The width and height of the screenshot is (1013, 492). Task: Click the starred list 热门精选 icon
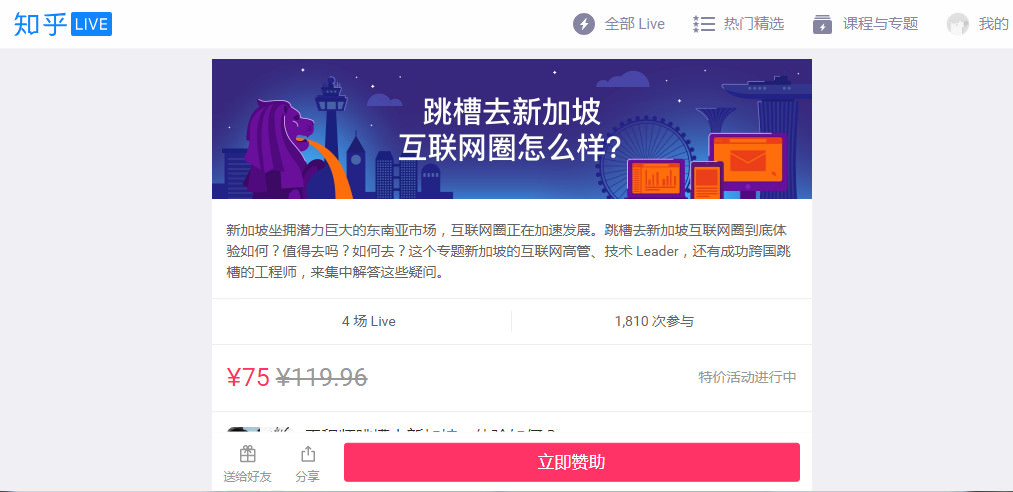pos(704,25)
